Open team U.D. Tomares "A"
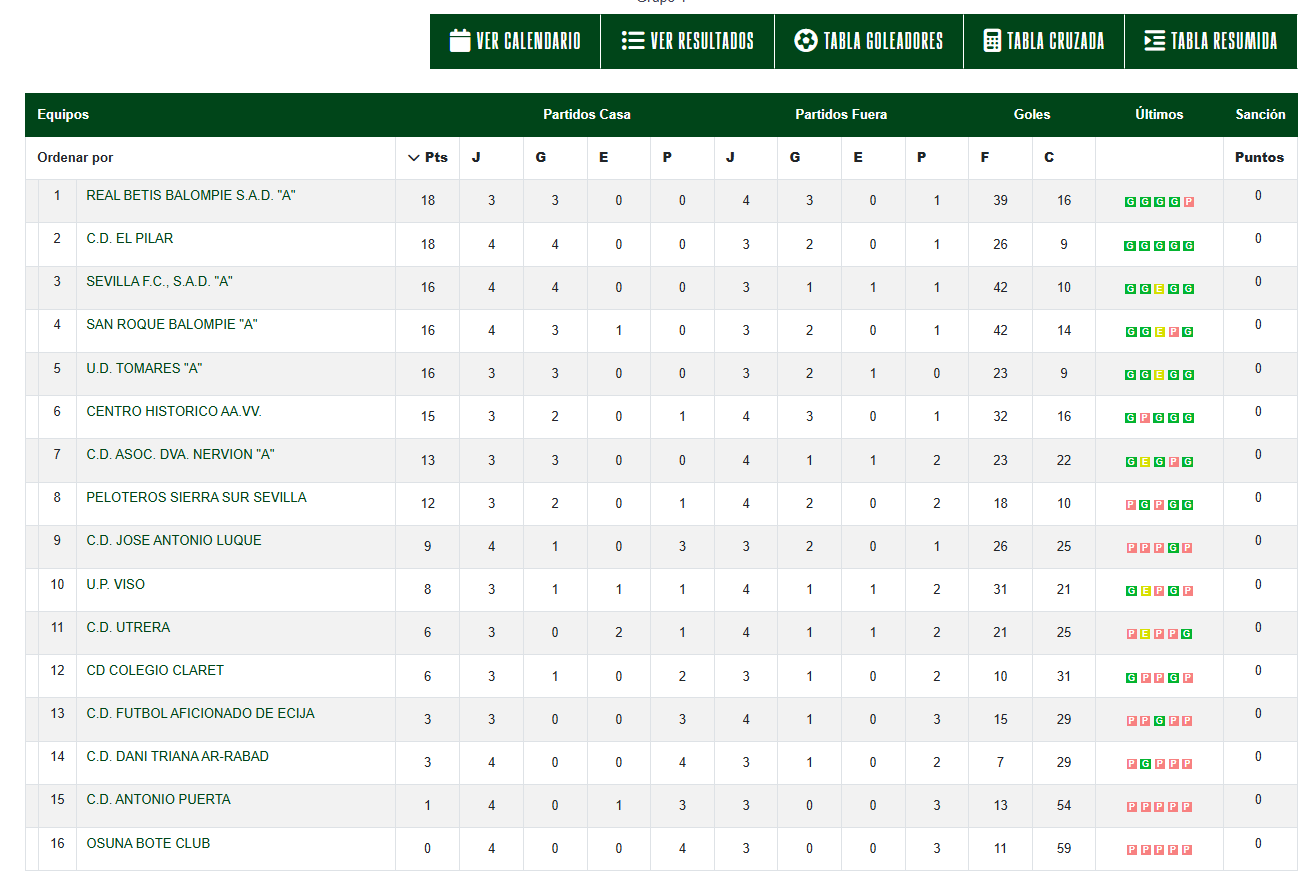The image size is (1306, 872). 144,369
